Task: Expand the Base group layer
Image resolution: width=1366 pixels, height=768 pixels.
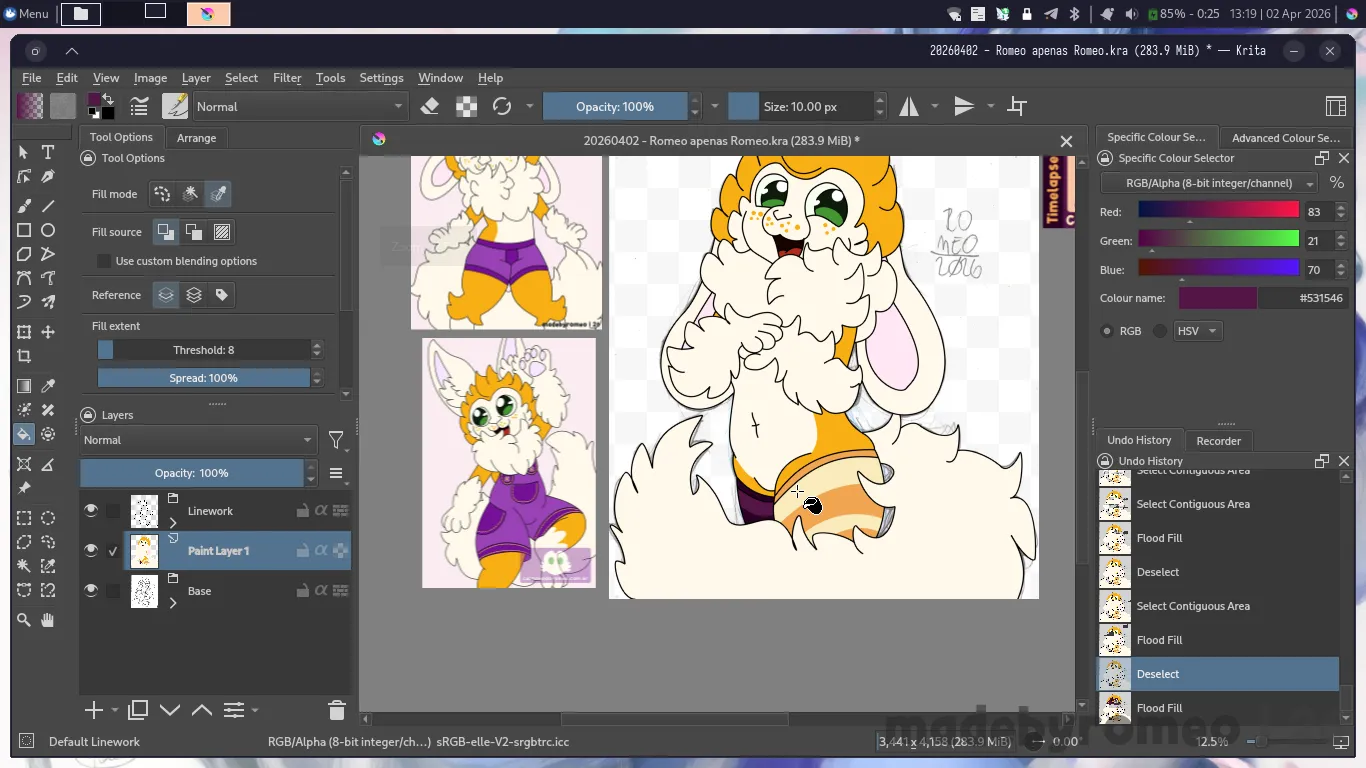Action: coord(173,603)
